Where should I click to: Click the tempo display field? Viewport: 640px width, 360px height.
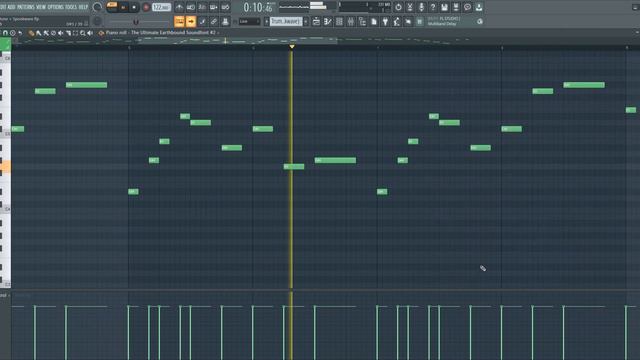click(x=161, y=7)
